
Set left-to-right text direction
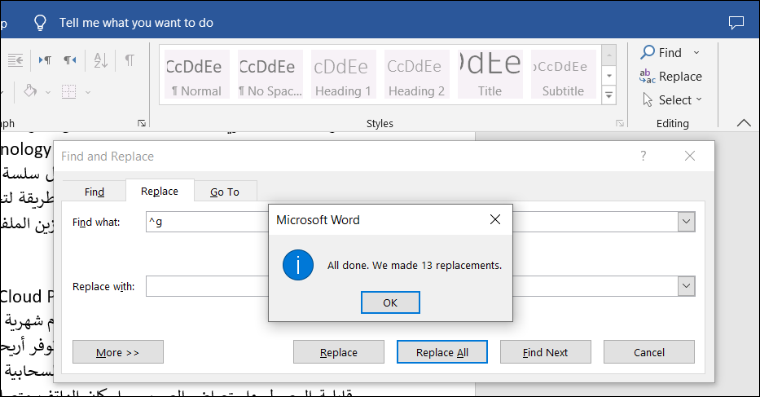pyautogui.click(x=45, y=60)
